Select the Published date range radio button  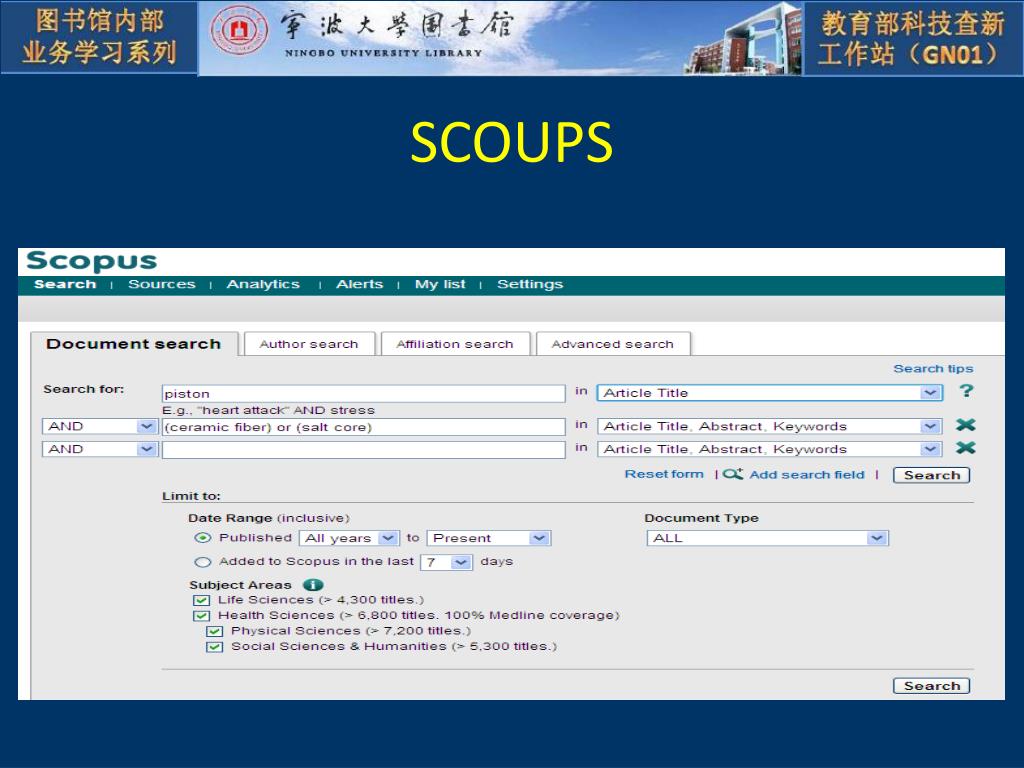click(x=203, y=538)
